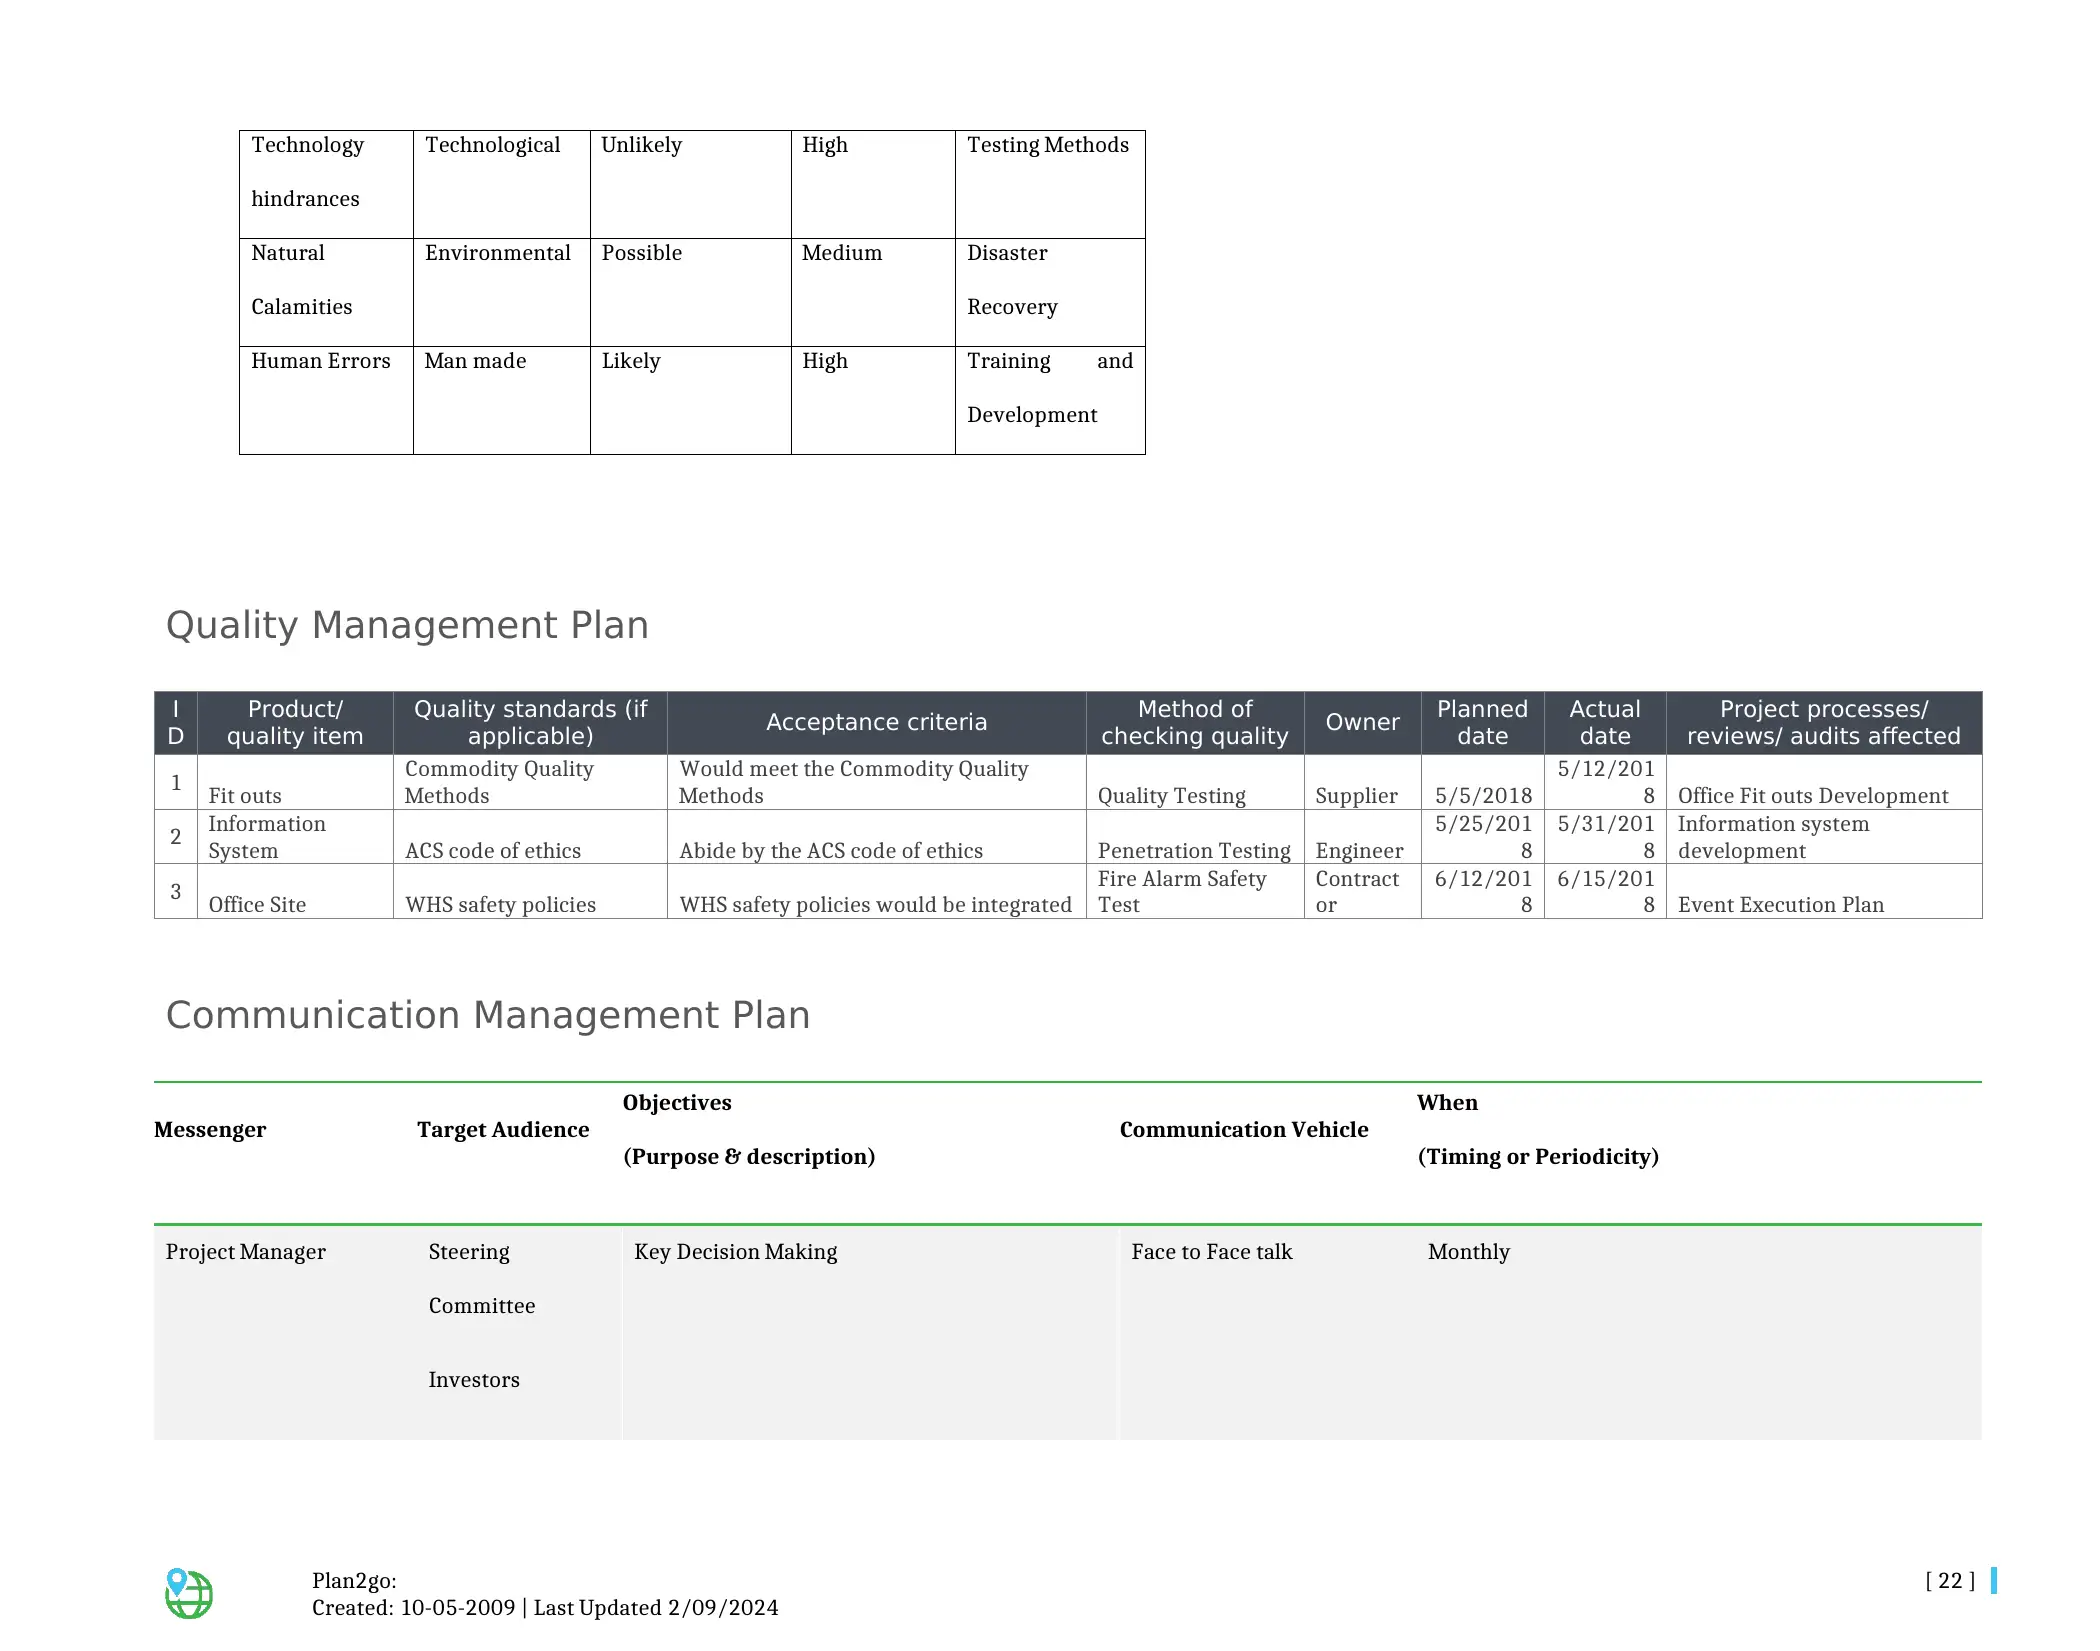The height and width of the screenshot is (1651, 2100).
Task: Click 'Would meet the Commodity Quality Methods'
Action: [x=876, y=782]
